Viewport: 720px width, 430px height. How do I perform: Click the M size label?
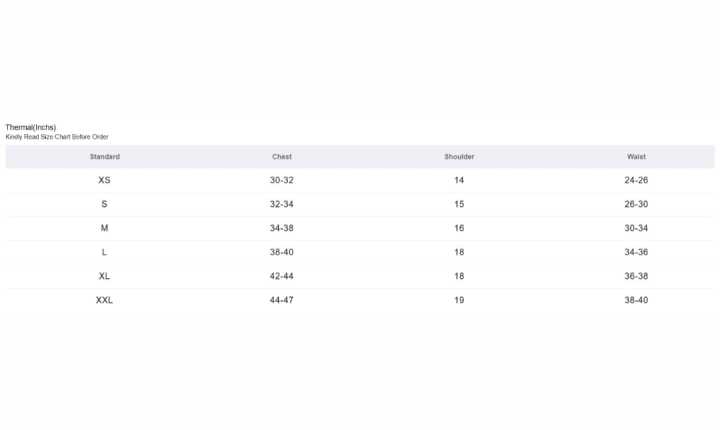coord(105,228)
